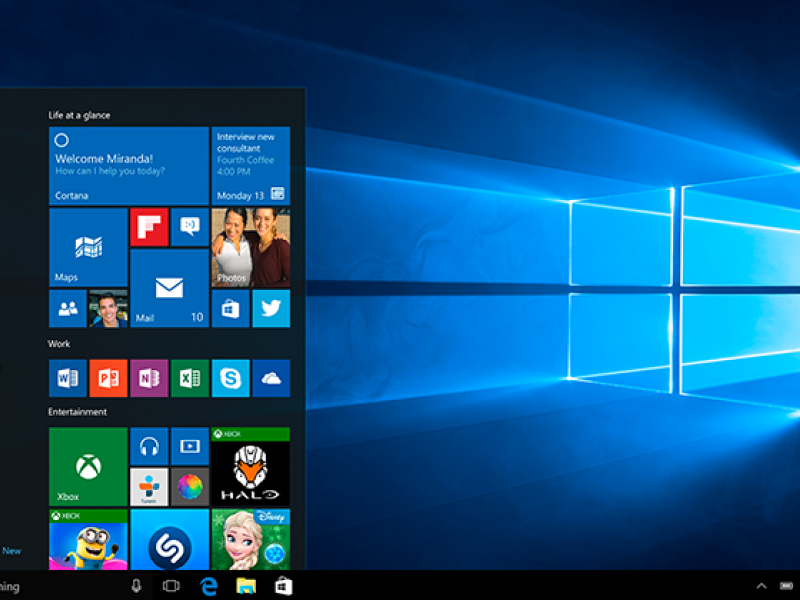
Task: Open the Twitter tile
Action: click(x=270, y=309)
